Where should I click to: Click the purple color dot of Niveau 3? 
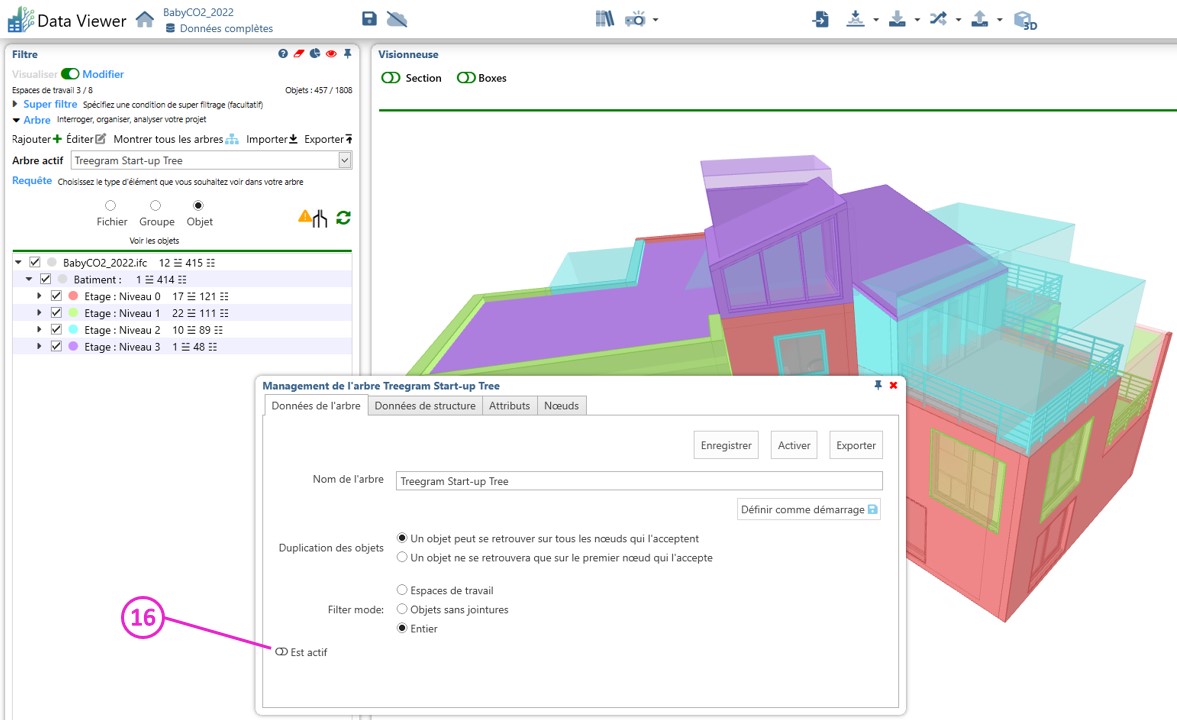[x=73, y=346]
